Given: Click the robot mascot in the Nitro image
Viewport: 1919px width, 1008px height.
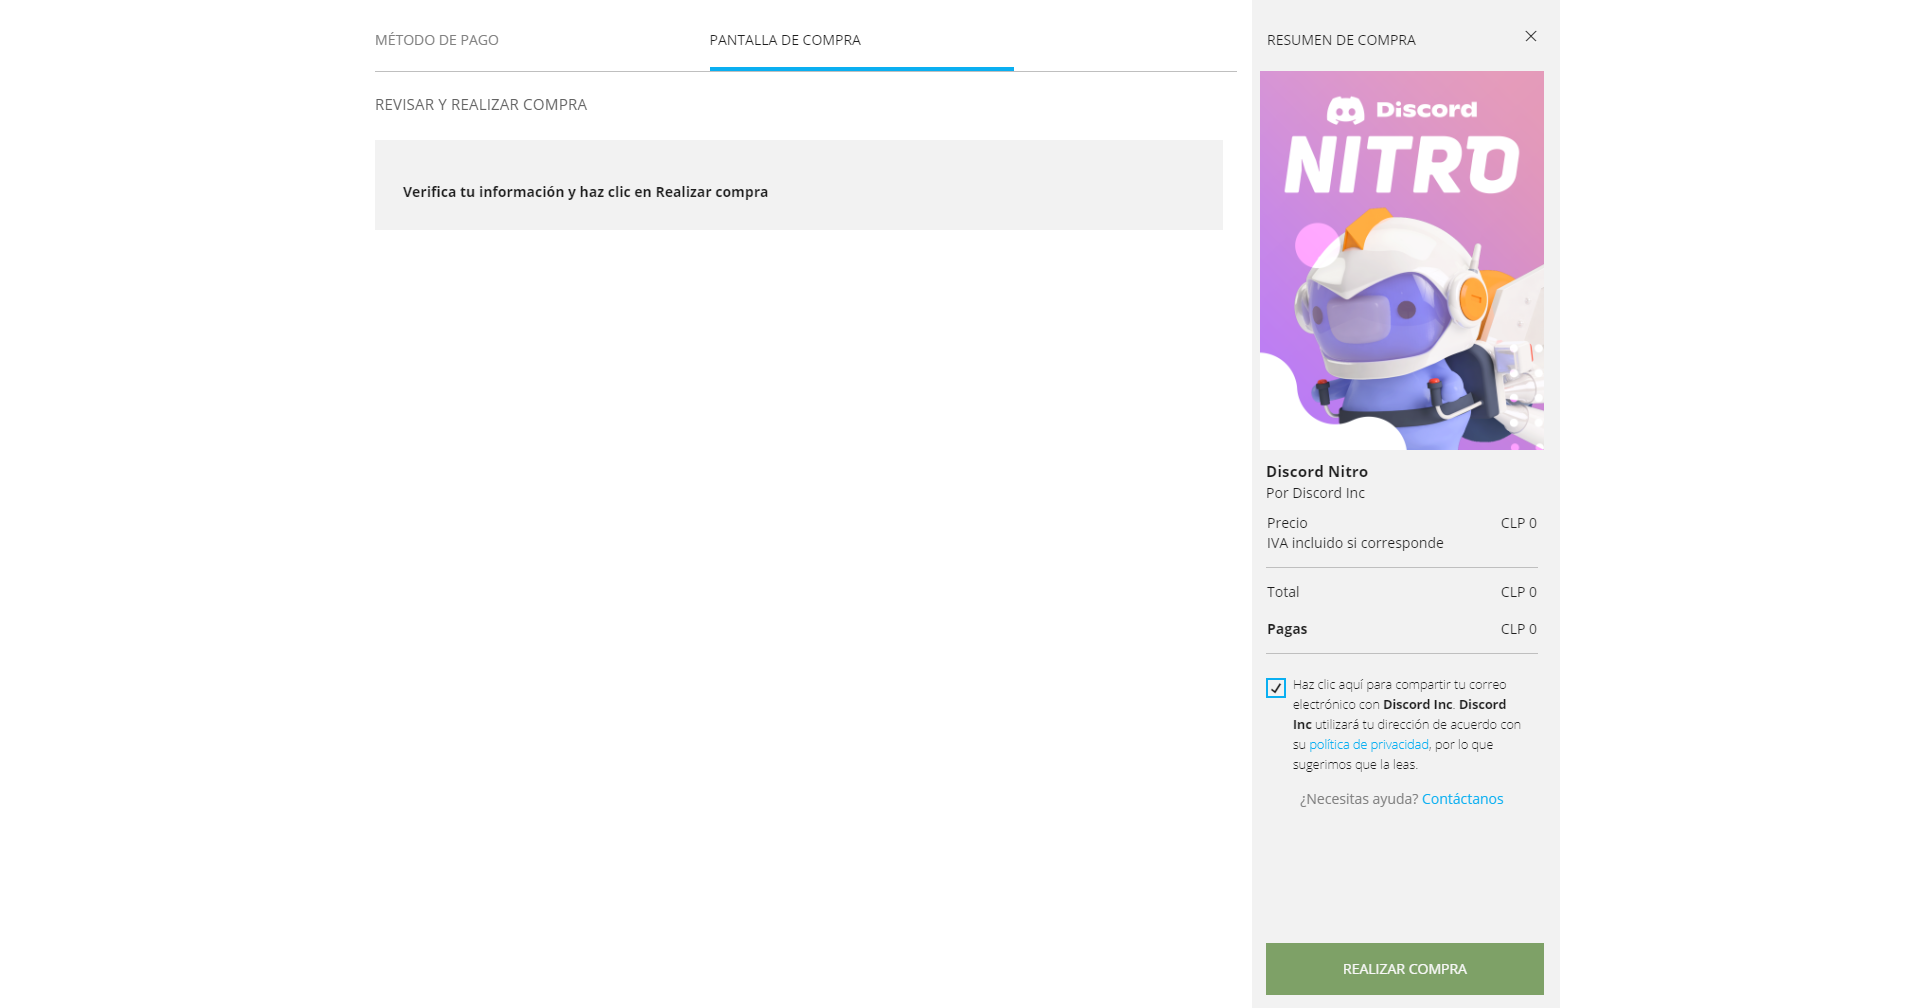Looking at the screenshot, I should click(x=1390, y=320).
